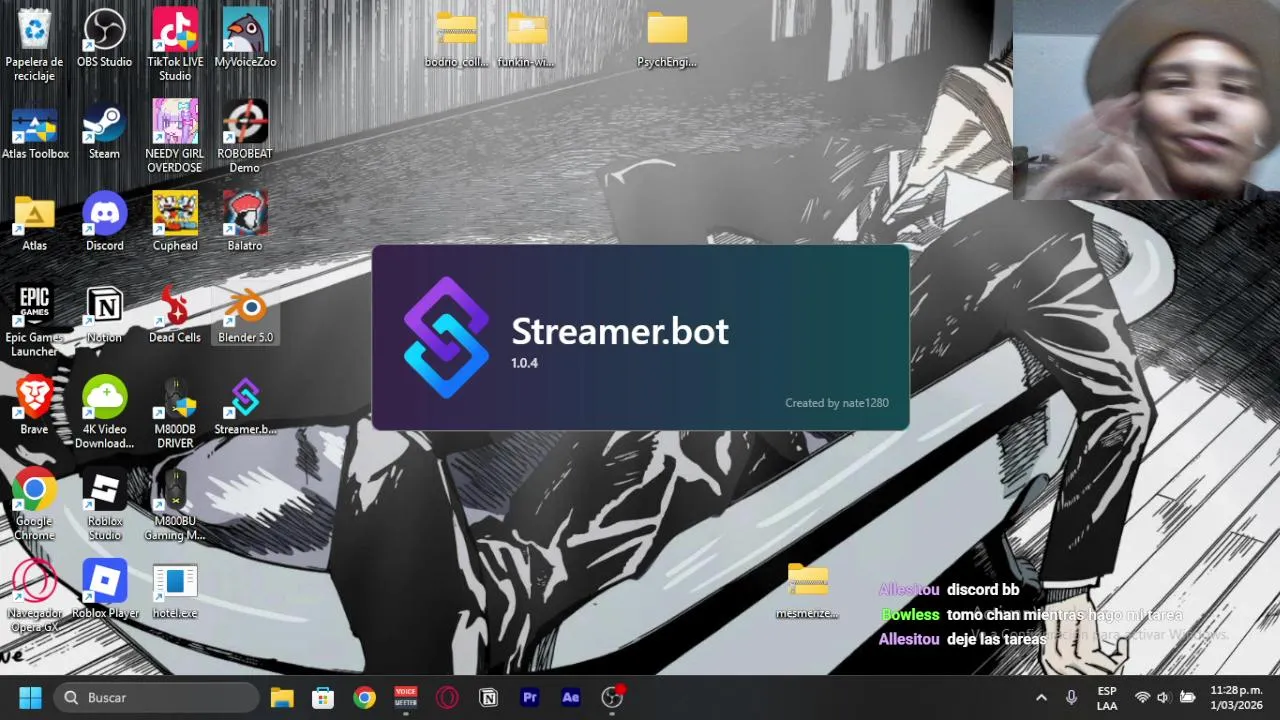This screenshot has height=720, width=1280.
Task: Select the Atlas folder icon on the desktop
Action: tap(34, 222)
